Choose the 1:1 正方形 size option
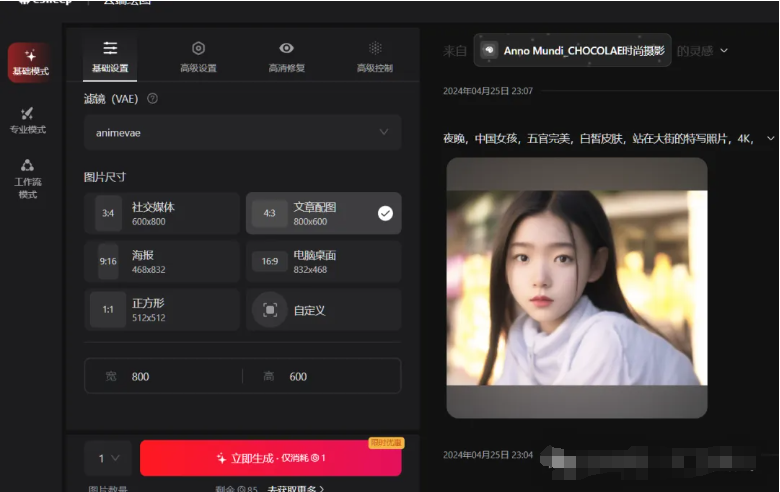Viewport: 780px width, 492px height. click(x=162, y=309)
